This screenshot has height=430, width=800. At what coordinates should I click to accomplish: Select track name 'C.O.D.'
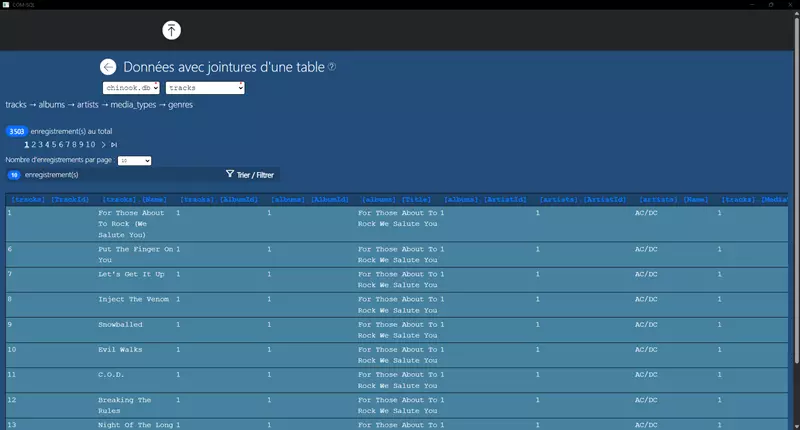[x=111, y=374]
